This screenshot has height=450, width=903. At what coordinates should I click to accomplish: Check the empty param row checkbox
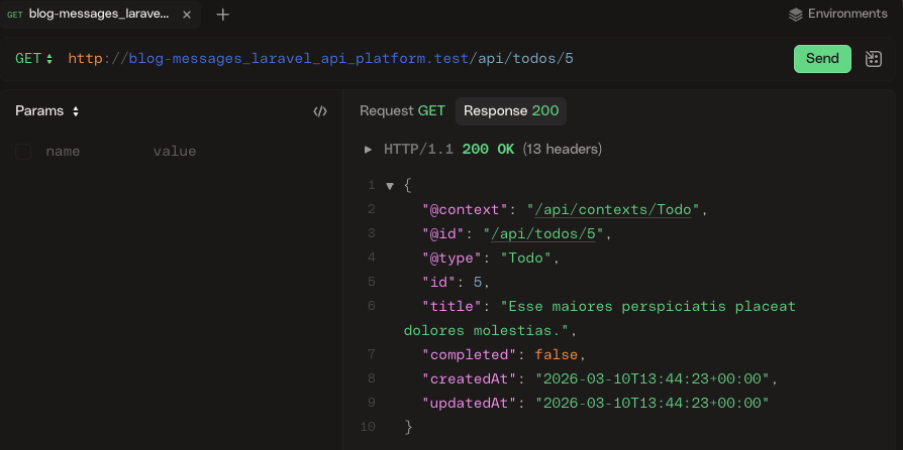23,152
